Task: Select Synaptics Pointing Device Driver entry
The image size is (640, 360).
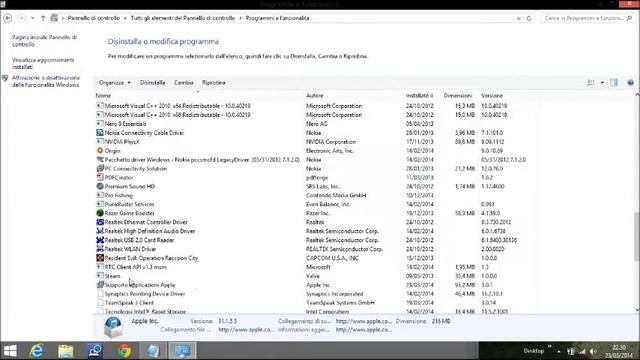Action: click(x=145, y=294)
